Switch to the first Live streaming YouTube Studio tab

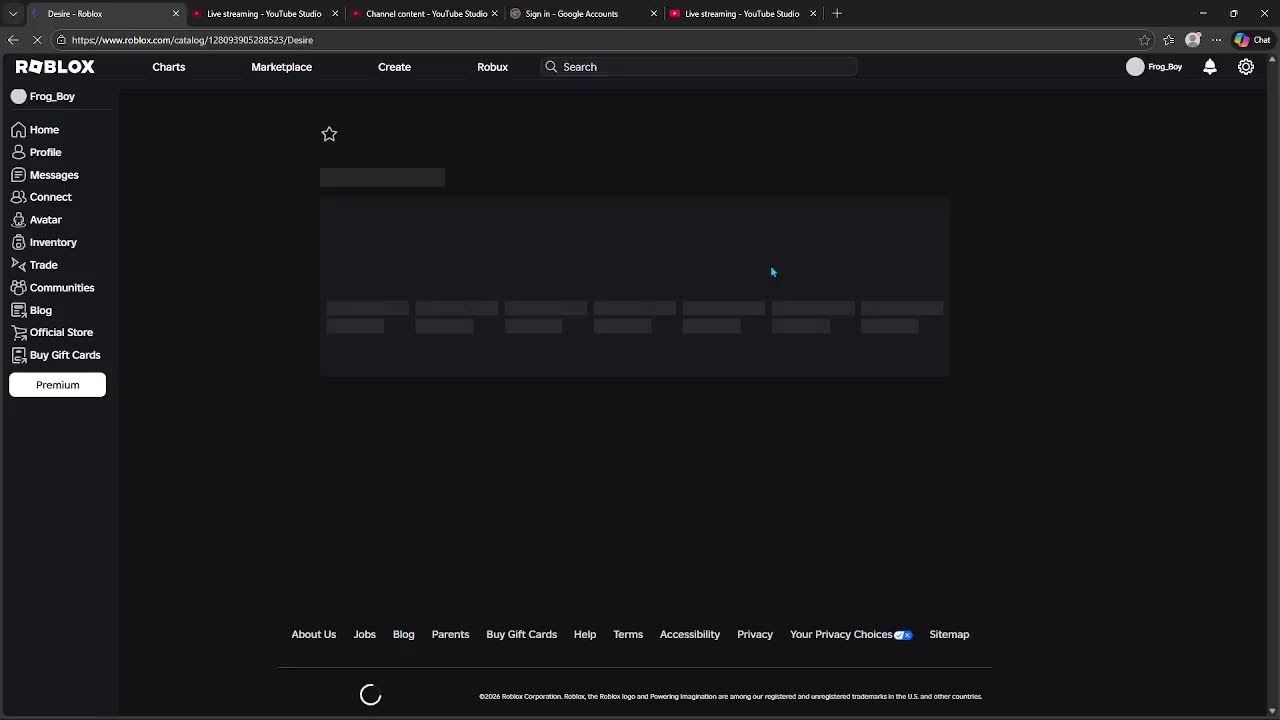pyautogui.click(x=264, y=14)
